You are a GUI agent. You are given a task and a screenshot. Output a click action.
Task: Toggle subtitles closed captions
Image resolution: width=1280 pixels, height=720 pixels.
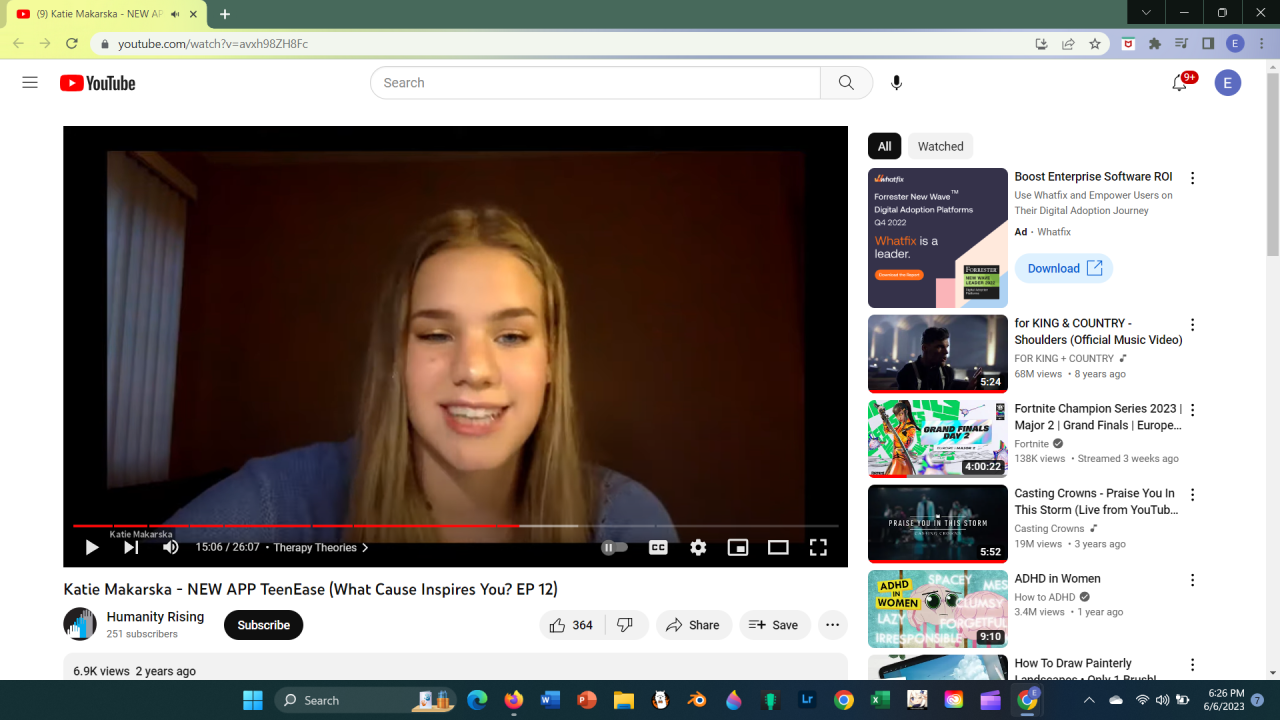click(x=658, y=547)
